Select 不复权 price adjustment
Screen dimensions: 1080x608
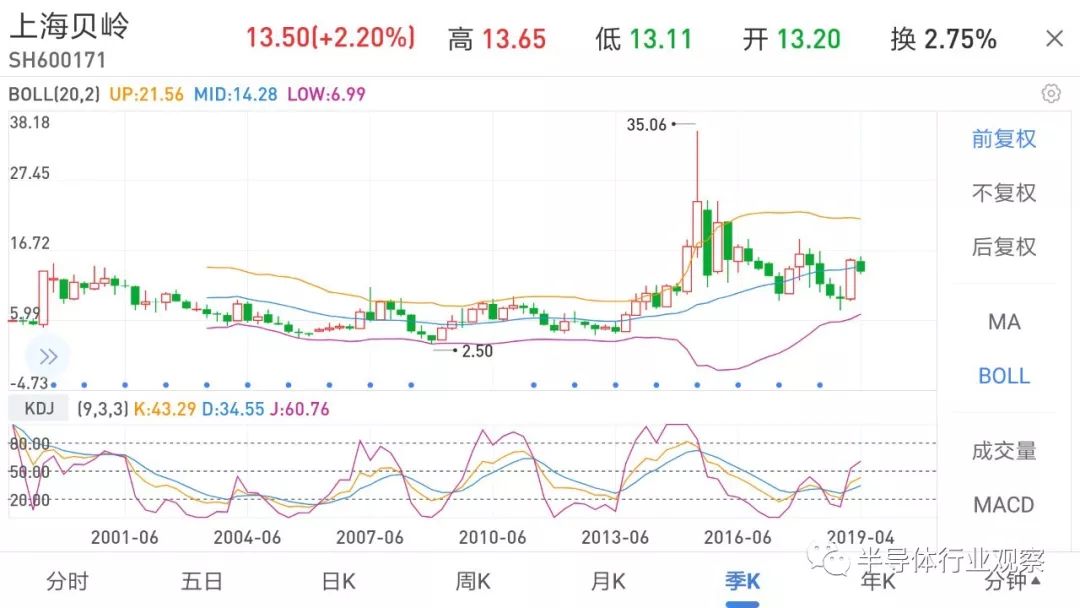[1004, 193]
